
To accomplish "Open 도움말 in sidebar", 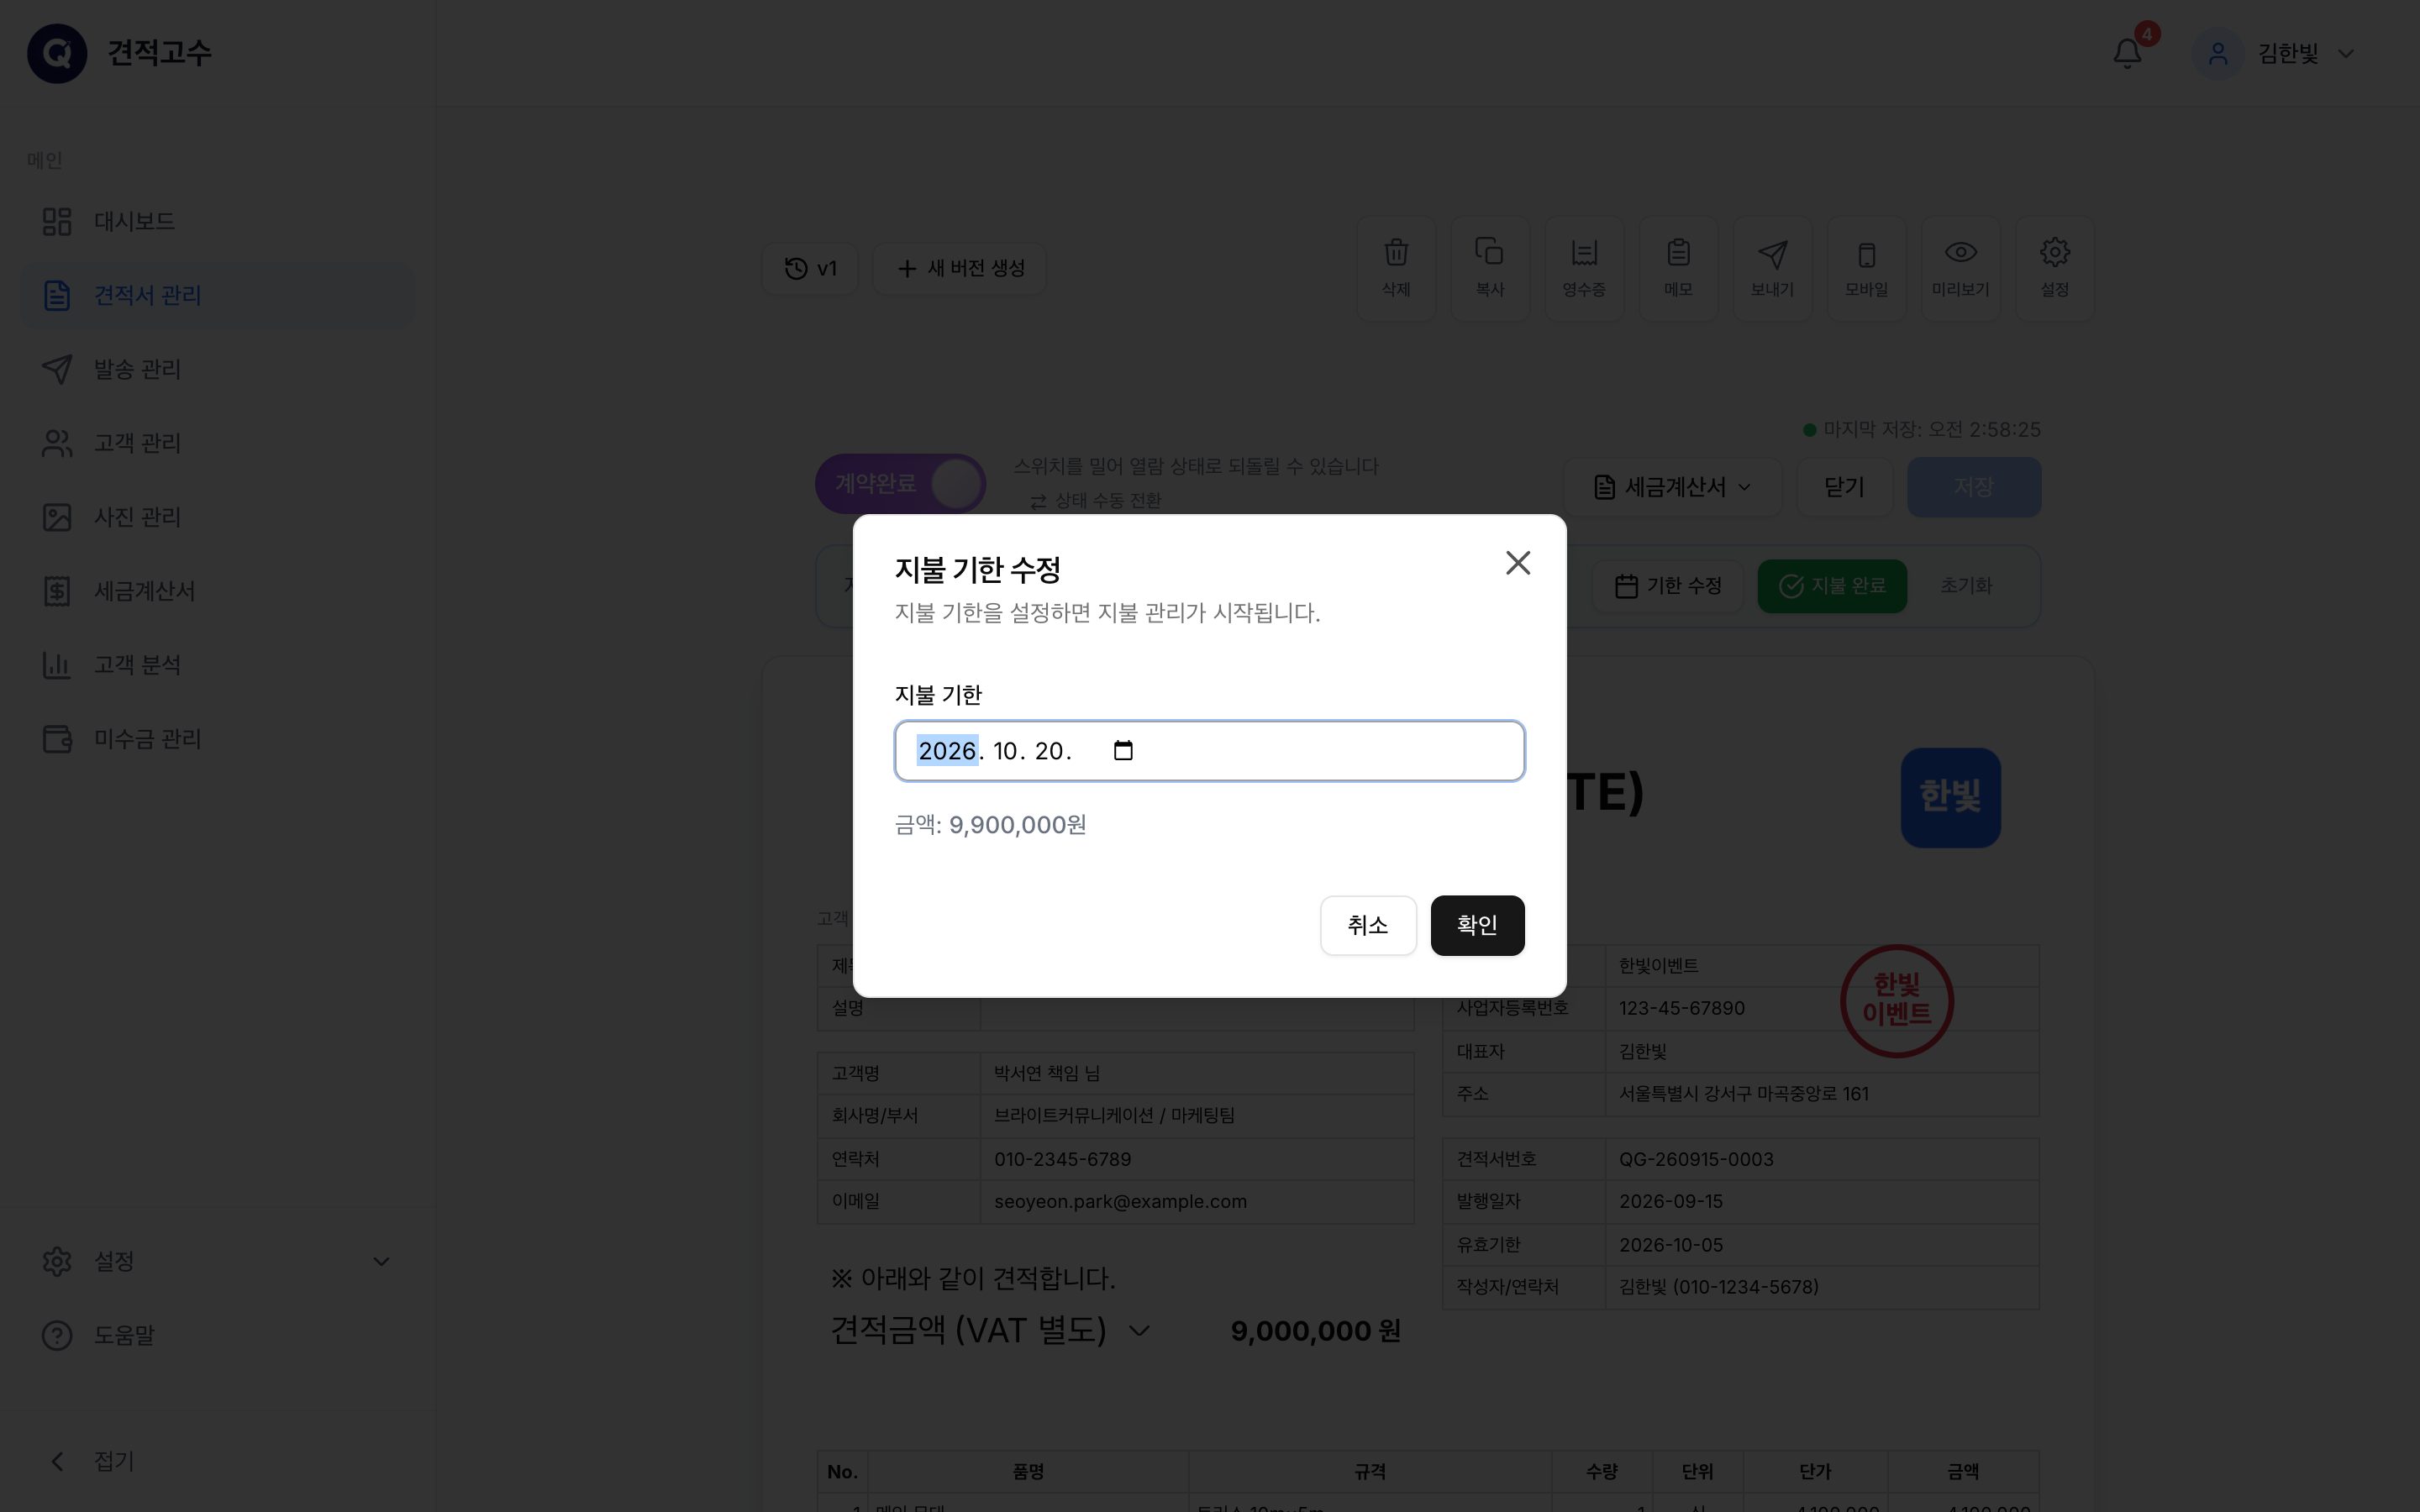I will pyautogui.click(x=218, y=1335).
